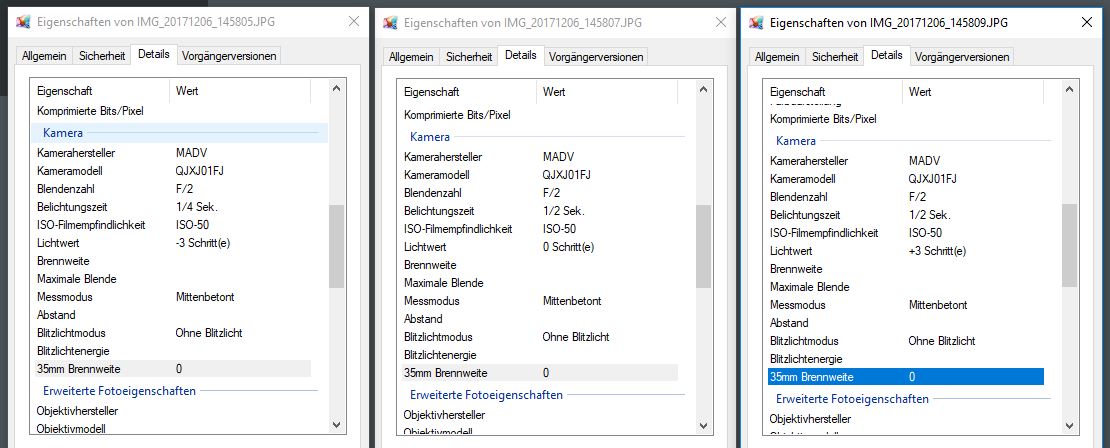Select Allgemein tab in the 145809 window
This screenshot has height=448, width=1110.
777,57
